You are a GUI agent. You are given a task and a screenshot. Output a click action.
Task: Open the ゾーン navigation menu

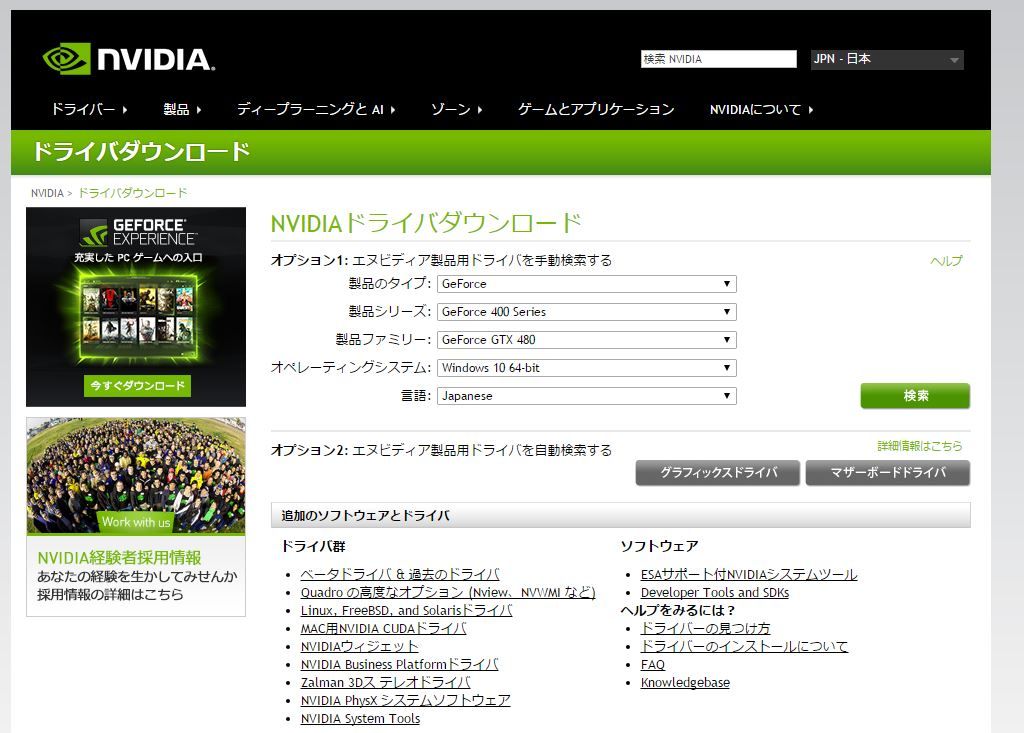coord(456,109)
